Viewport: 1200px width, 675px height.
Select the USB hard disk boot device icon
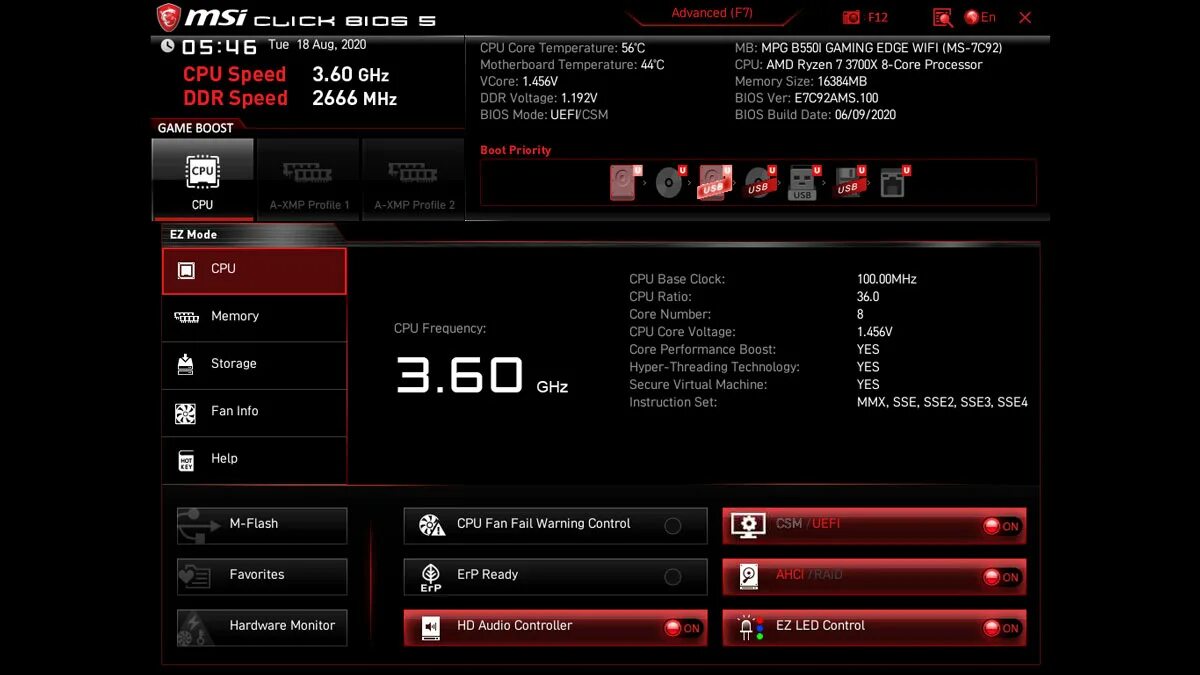click(716, 183)
